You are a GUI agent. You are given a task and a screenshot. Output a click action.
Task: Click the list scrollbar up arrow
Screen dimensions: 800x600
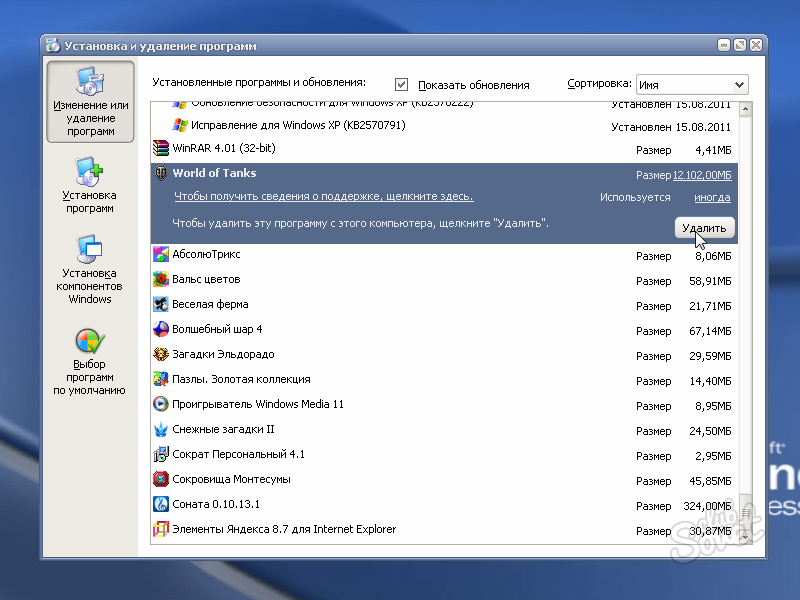pos(744,108)
